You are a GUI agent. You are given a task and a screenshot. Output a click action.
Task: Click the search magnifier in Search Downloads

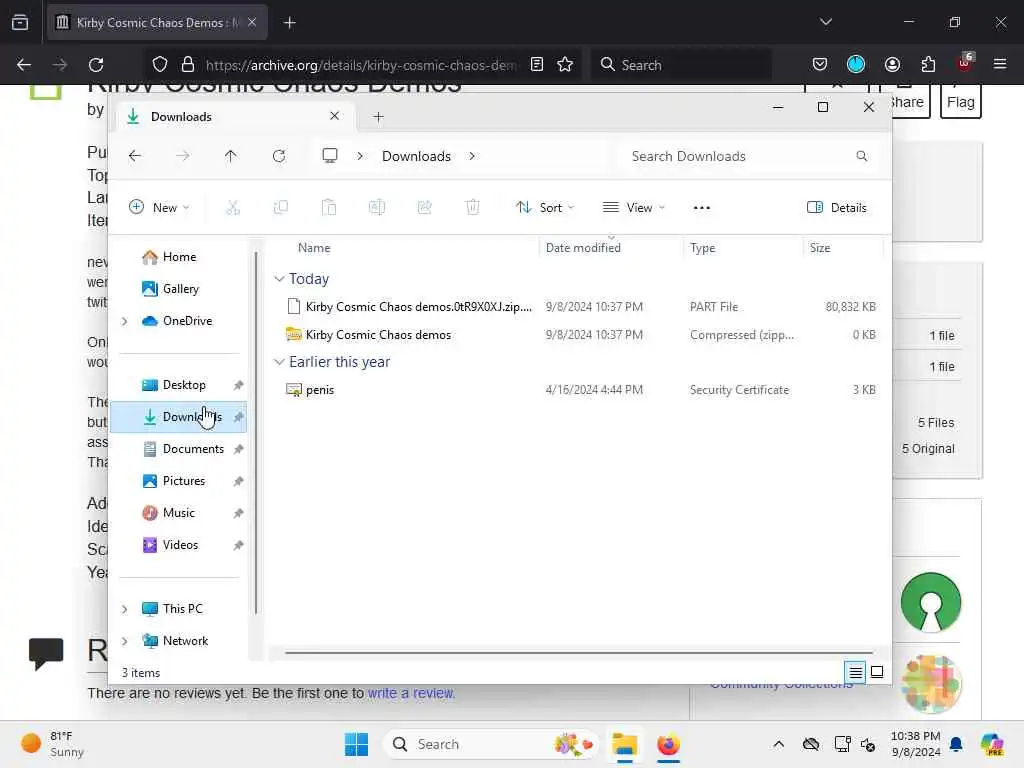(x=861, y=156)
